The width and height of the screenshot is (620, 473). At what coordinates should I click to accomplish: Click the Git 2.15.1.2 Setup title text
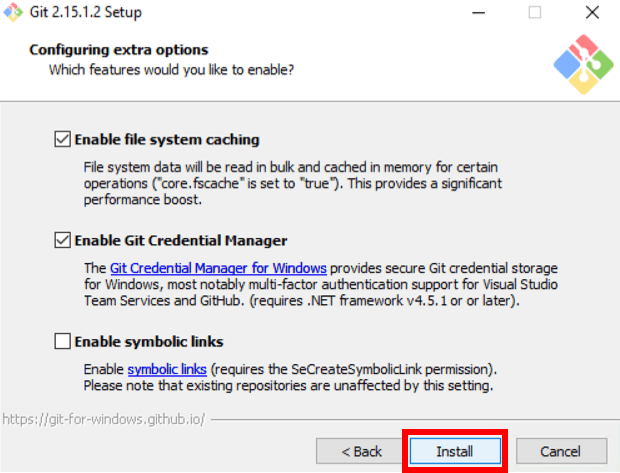click(x=86, y=12)
